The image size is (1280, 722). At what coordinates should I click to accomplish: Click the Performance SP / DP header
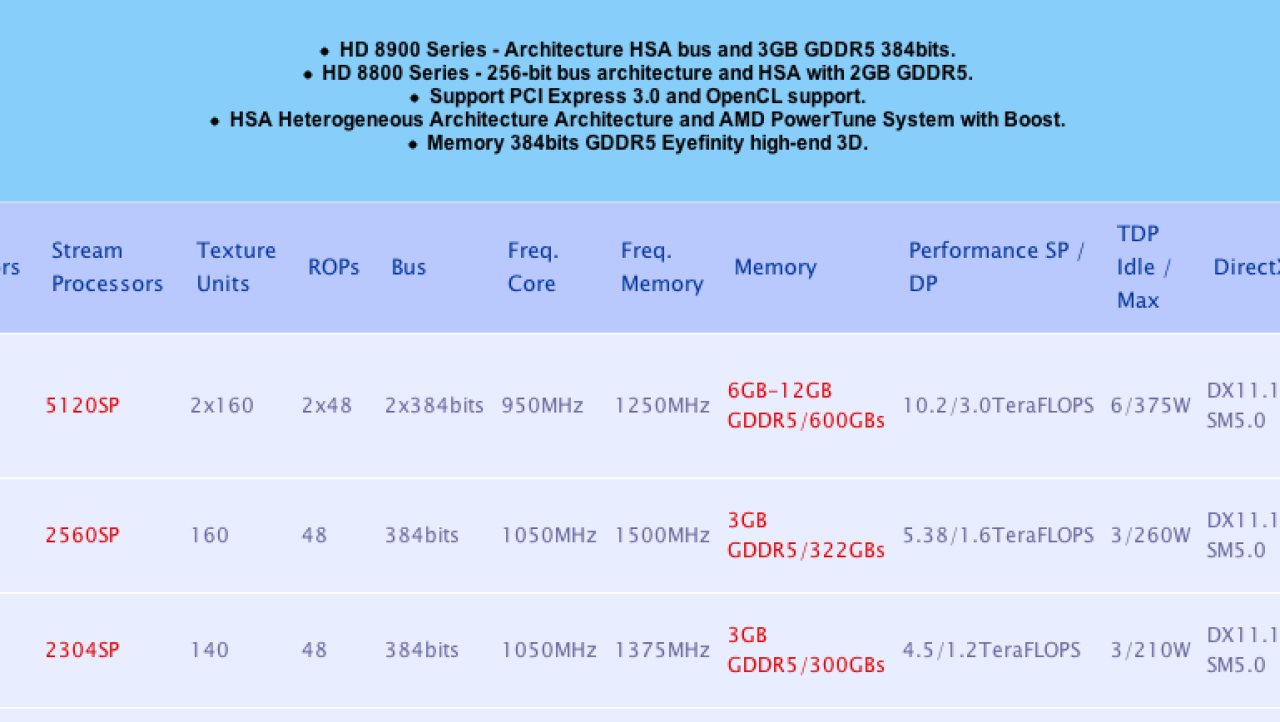[x=997, y=267]
